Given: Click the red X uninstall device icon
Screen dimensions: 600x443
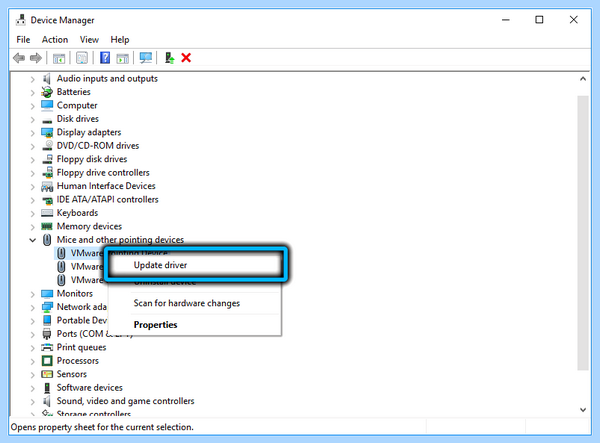Looking at the screenshot, I should click(186, 58).
